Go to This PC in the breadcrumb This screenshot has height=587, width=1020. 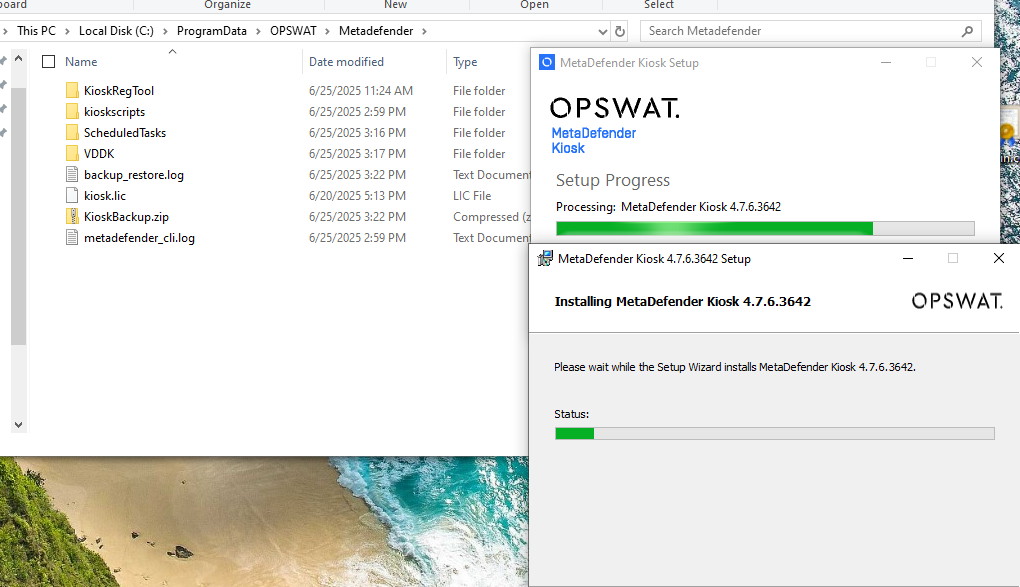click(x=36, y=31)
